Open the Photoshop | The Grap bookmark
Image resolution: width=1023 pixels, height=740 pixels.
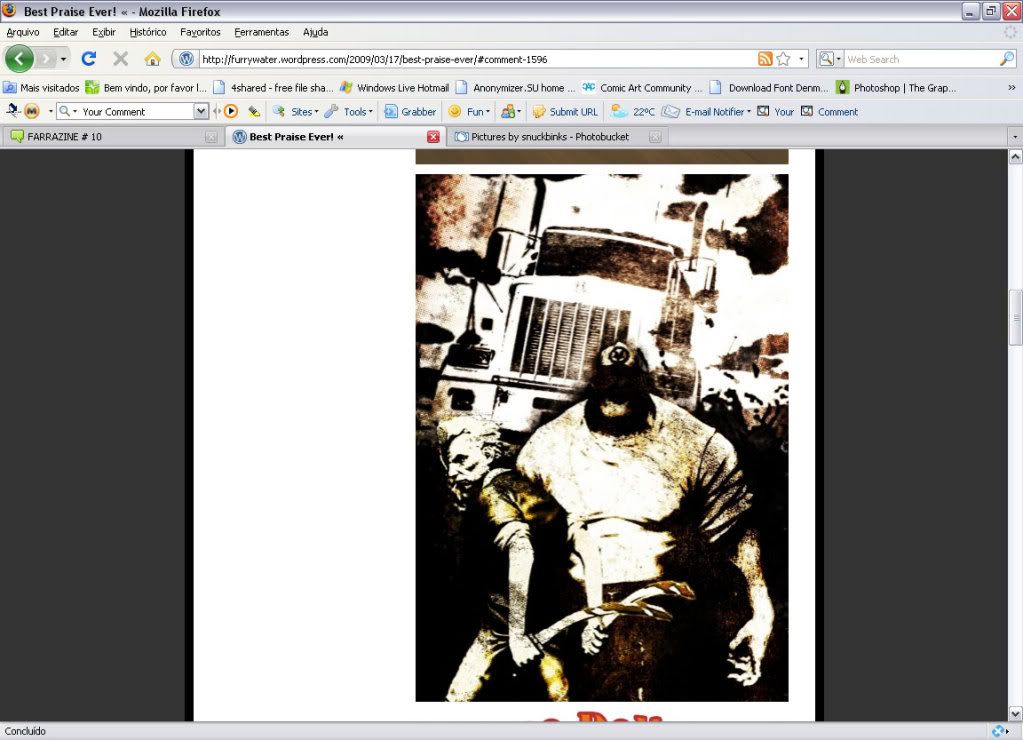click(896, 87)
